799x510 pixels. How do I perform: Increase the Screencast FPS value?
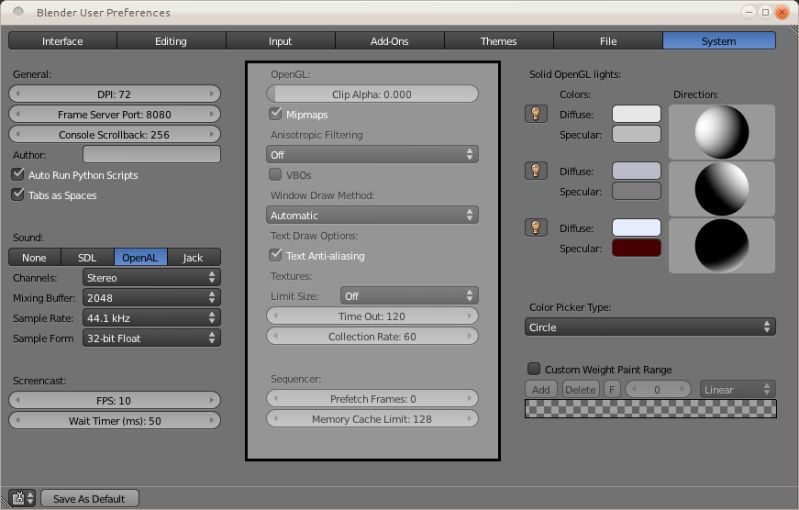click(211, 400)
